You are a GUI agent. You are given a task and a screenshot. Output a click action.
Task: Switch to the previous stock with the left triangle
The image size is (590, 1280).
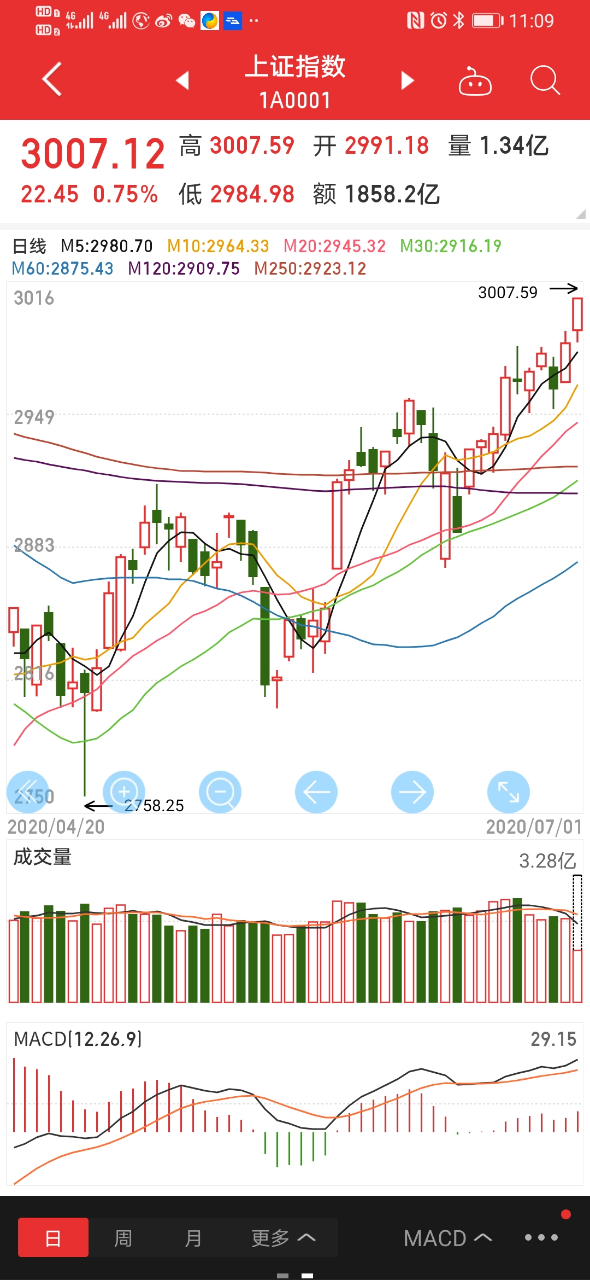pyautogui.click(x=182, y=81)
